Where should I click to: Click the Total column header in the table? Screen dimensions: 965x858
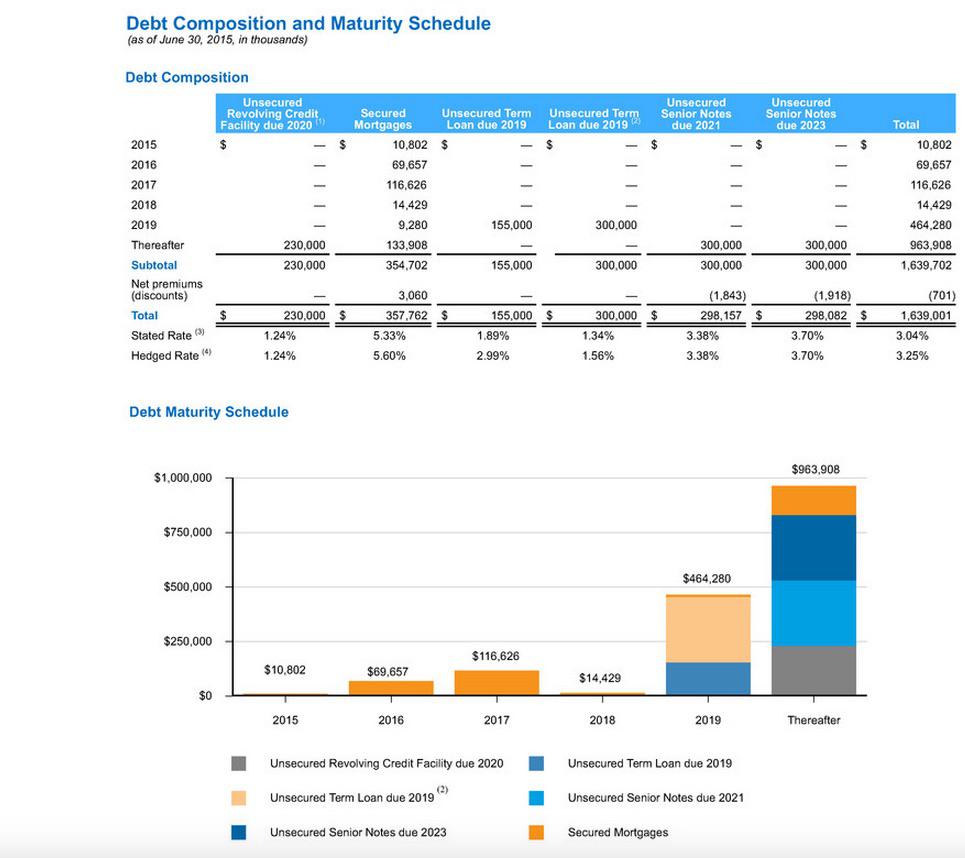click(905, 125)
